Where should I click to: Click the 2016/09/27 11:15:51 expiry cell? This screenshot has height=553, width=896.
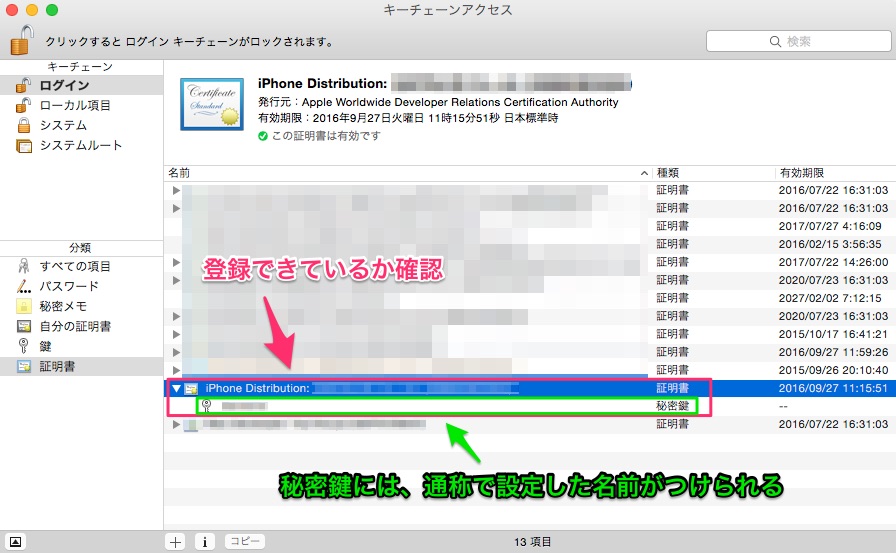coord(833,388)
